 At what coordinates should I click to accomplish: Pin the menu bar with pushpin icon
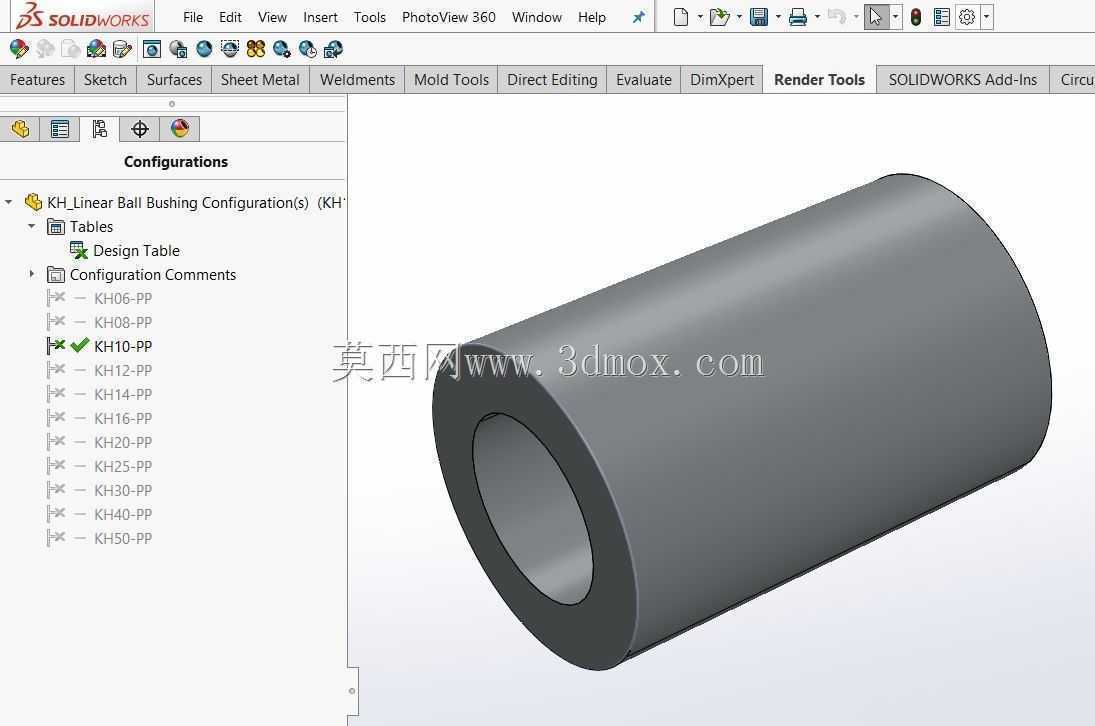tap(638, 17)
